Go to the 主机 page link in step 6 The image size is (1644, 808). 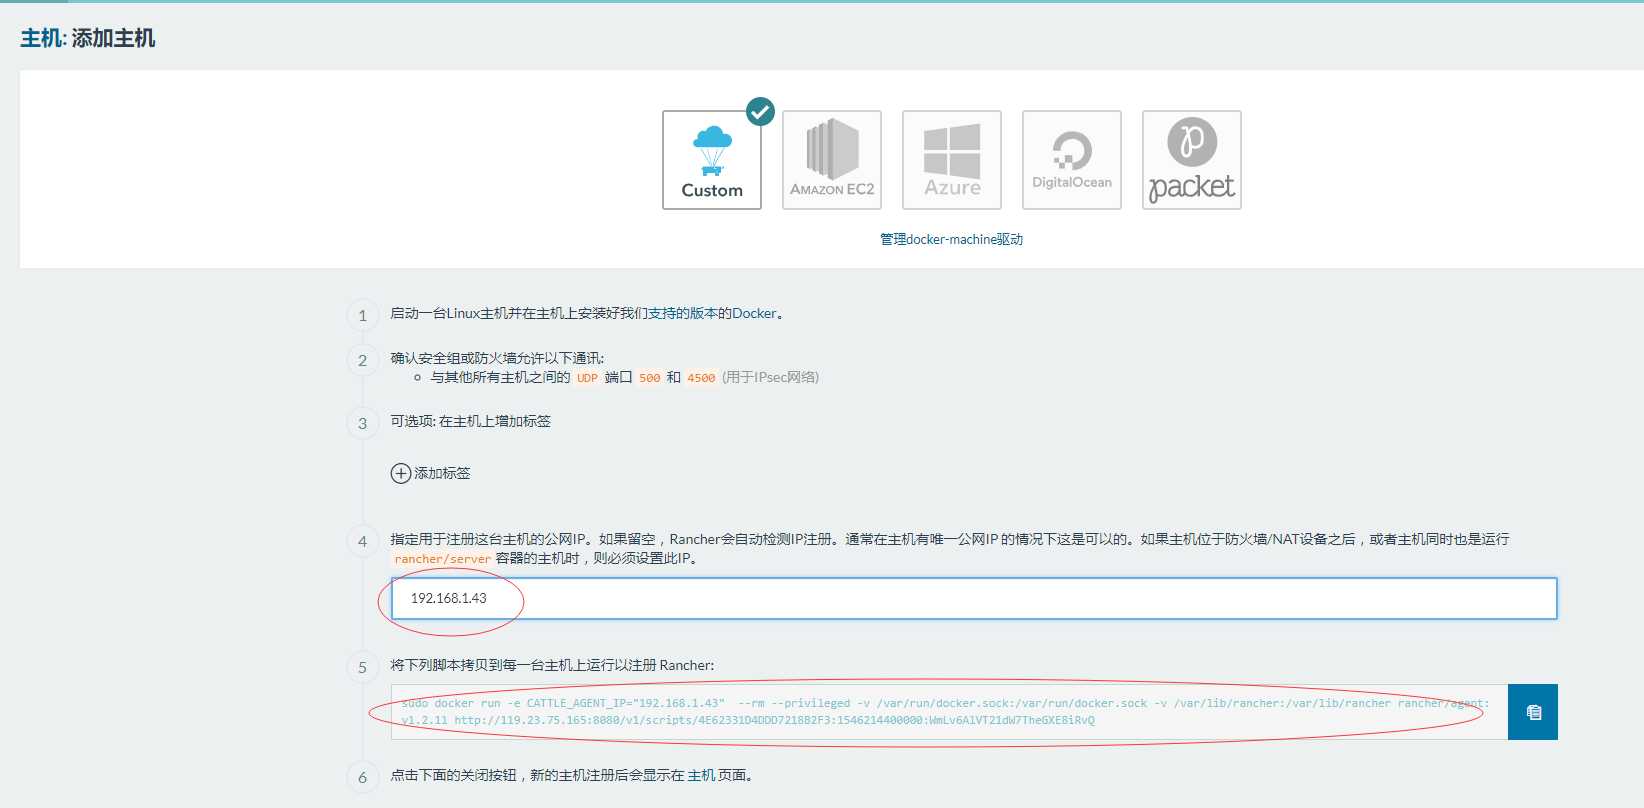pos(701,775)
